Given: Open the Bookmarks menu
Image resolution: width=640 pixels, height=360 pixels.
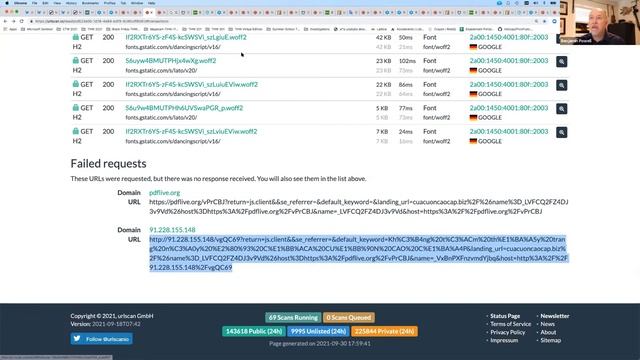Looking at the screenshot, I should tap(90, 3).
